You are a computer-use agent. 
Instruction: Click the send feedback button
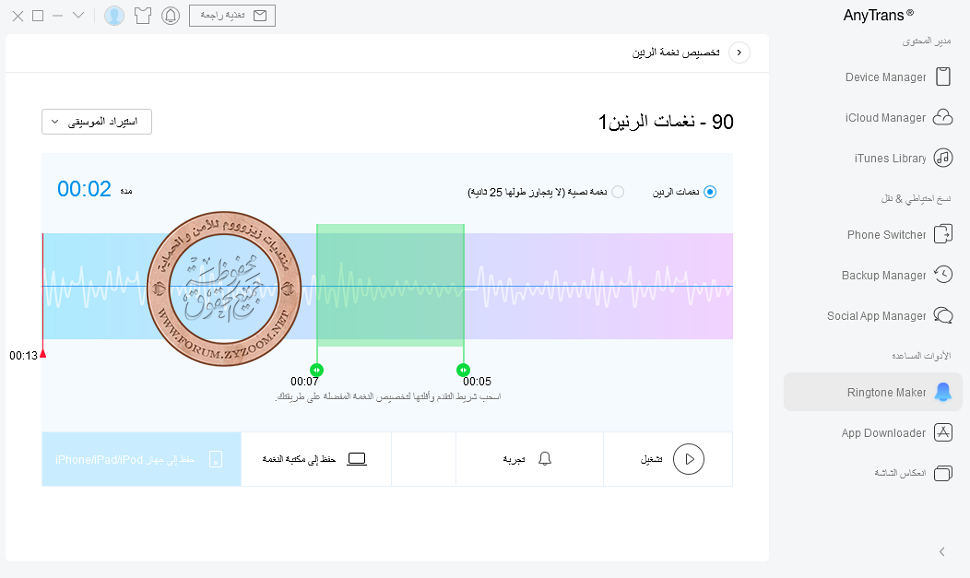click(x=232, y=16)
